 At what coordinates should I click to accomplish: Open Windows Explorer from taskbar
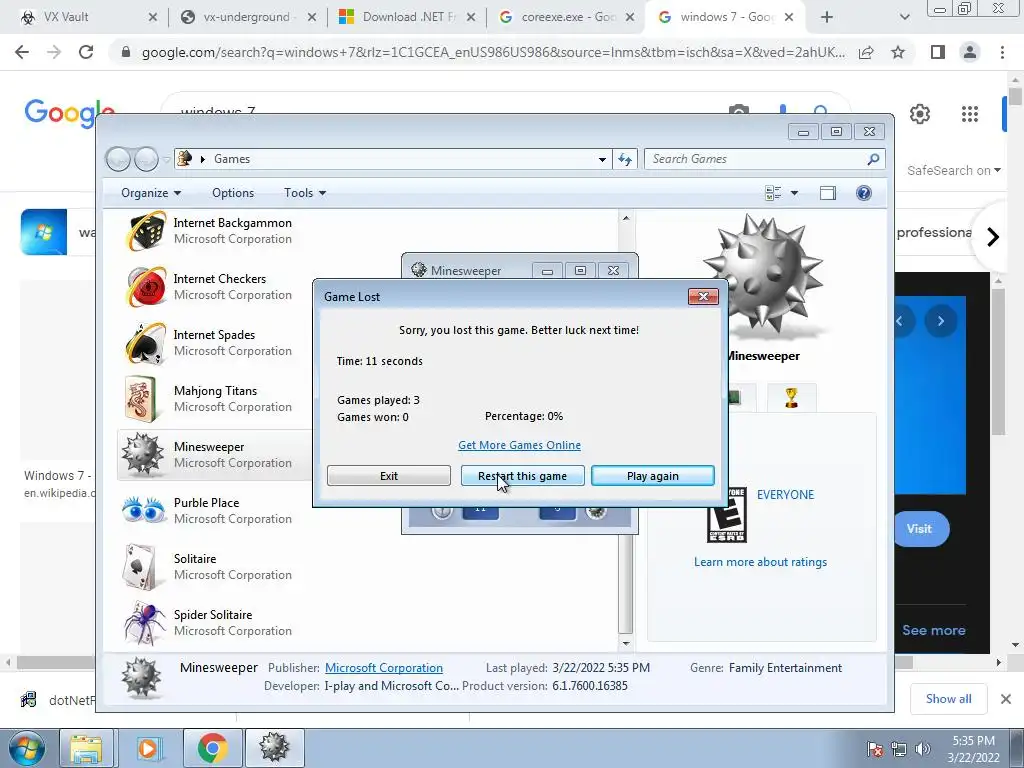(x=86, y=748)
